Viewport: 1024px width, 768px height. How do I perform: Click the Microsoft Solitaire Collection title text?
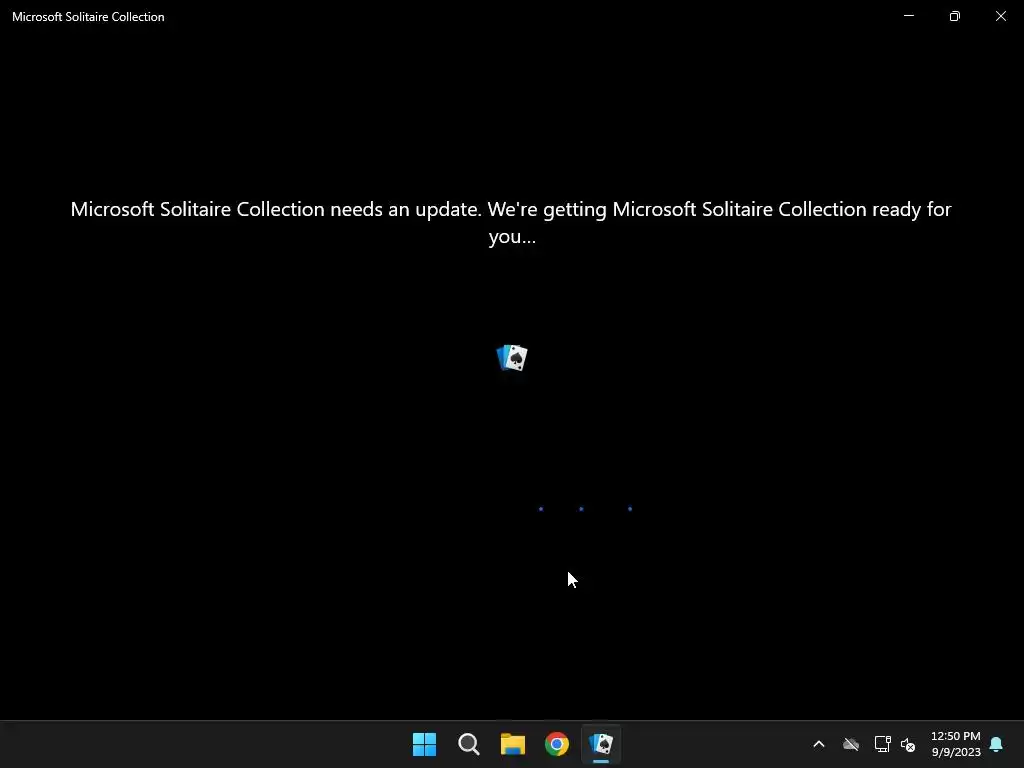(88, 17)
